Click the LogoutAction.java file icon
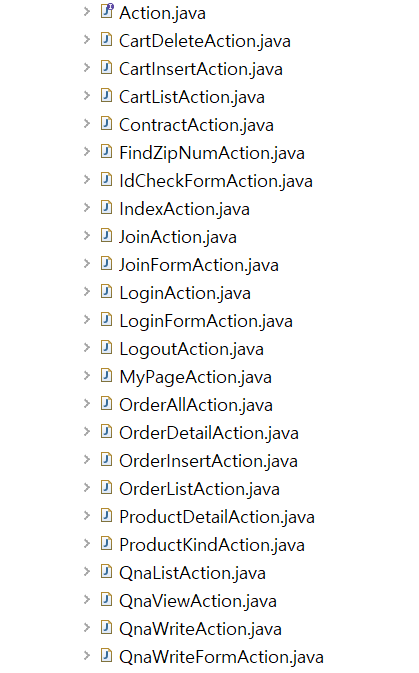Screen dimensions: 419x673 (x=106, y=347)
